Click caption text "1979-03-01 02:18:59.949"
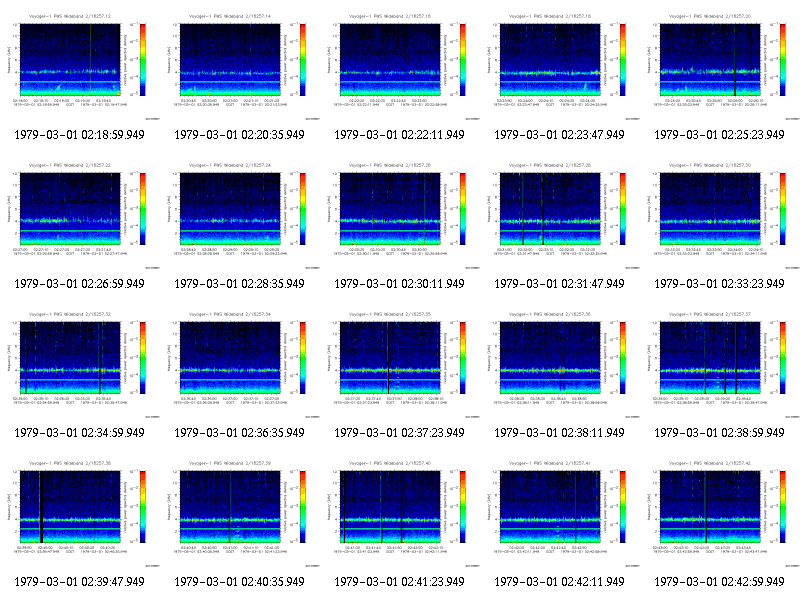Viewport: 800px width, 596px height. pos(80,135)
